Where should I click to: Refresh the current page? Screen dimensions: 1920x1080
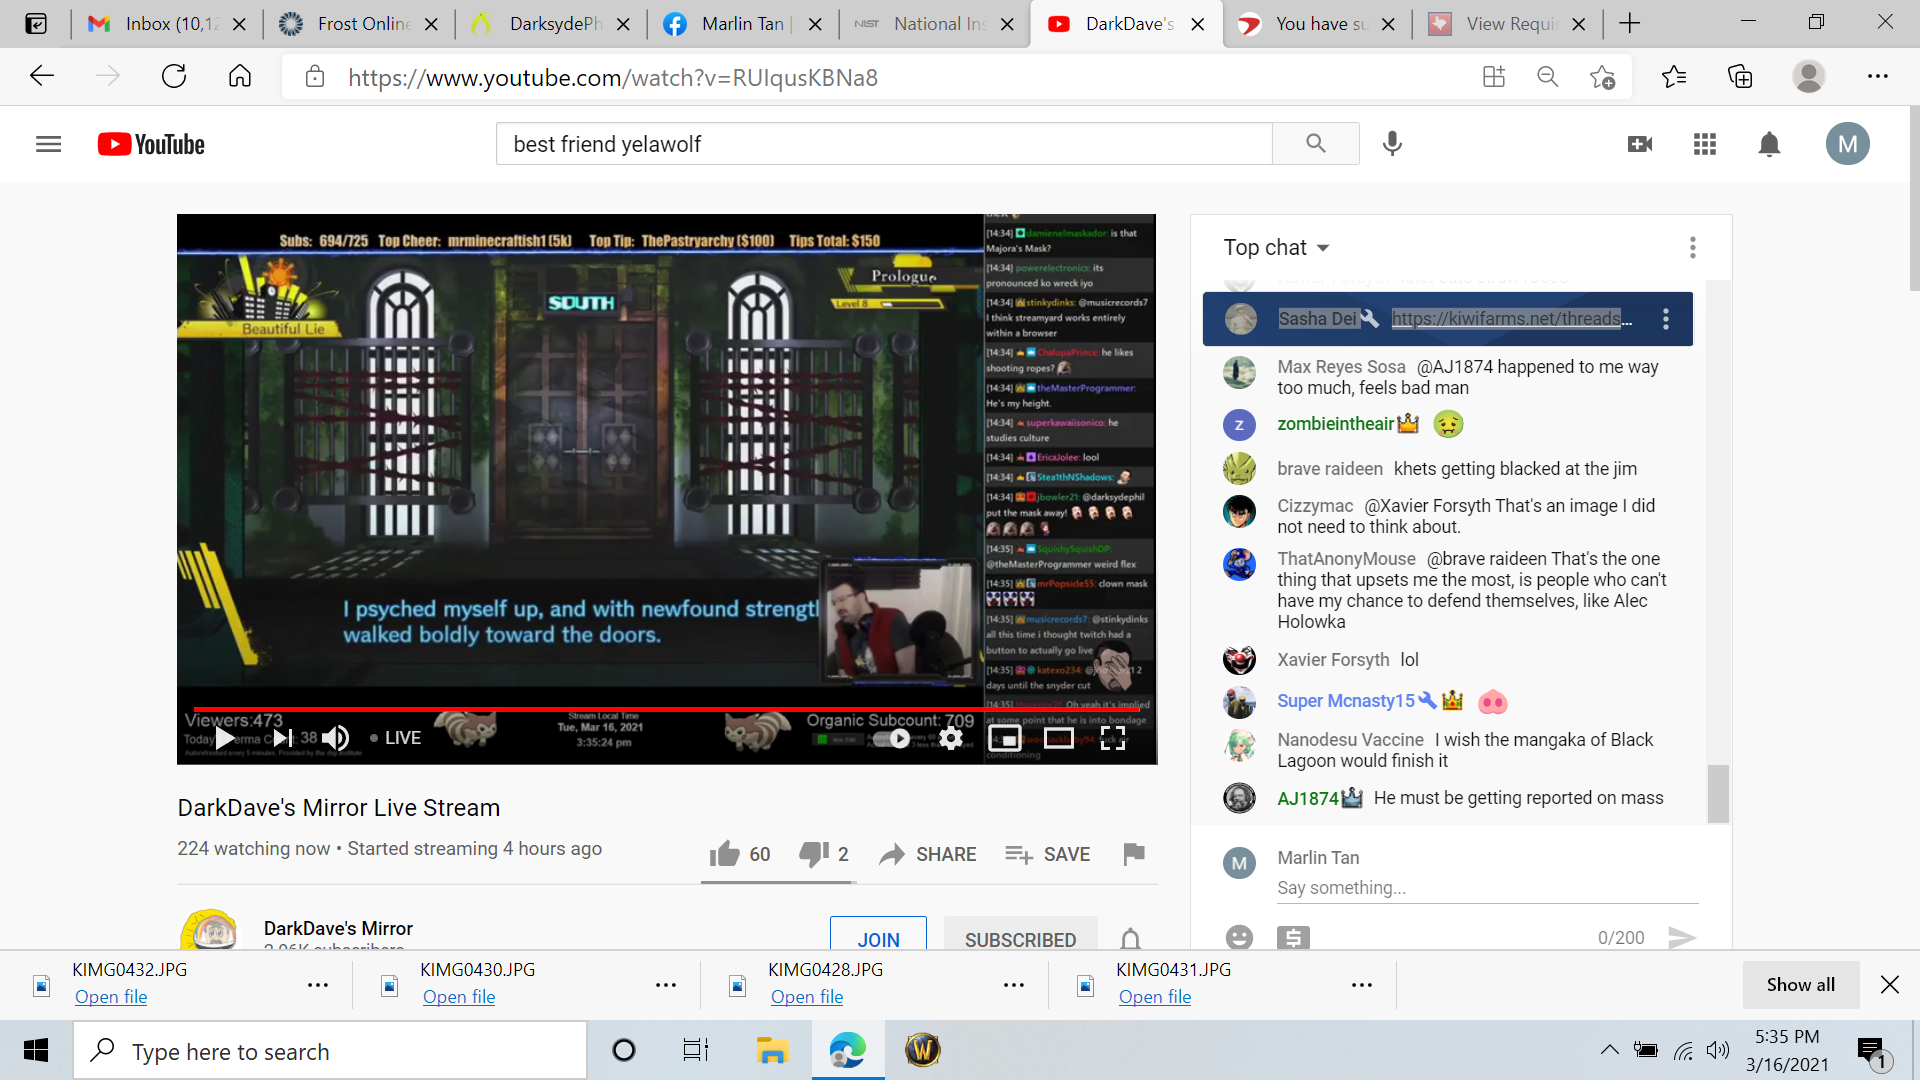[x=174, y=77]
